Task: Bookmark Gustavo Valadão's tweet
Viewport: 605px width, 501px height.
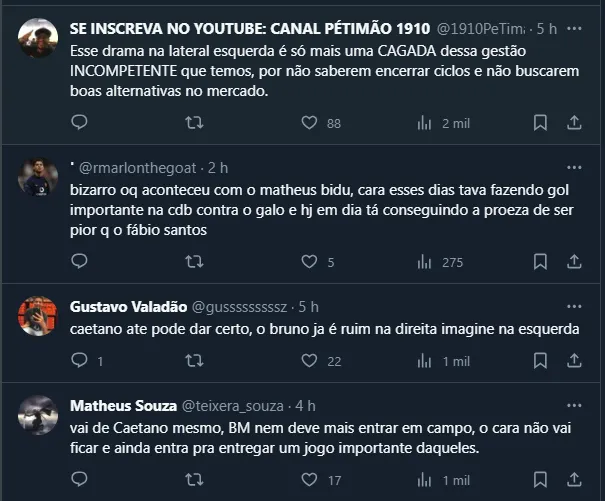Action: pos(540,360)
